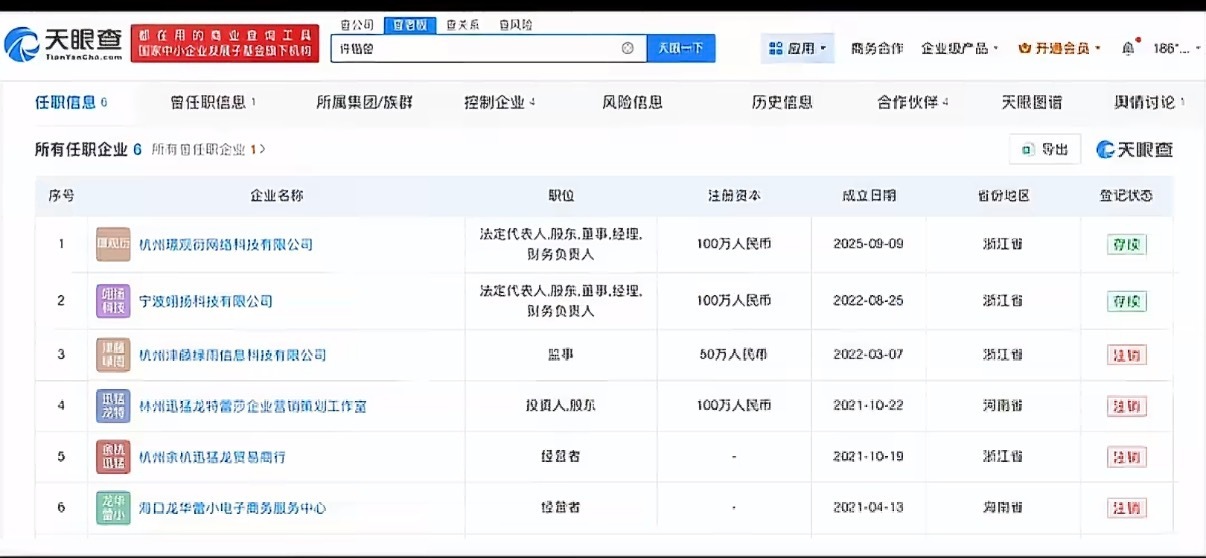Click the 2025-09-09 establishment date
The height and width of the screenshot is (558, 1206).
pos(869,244)
